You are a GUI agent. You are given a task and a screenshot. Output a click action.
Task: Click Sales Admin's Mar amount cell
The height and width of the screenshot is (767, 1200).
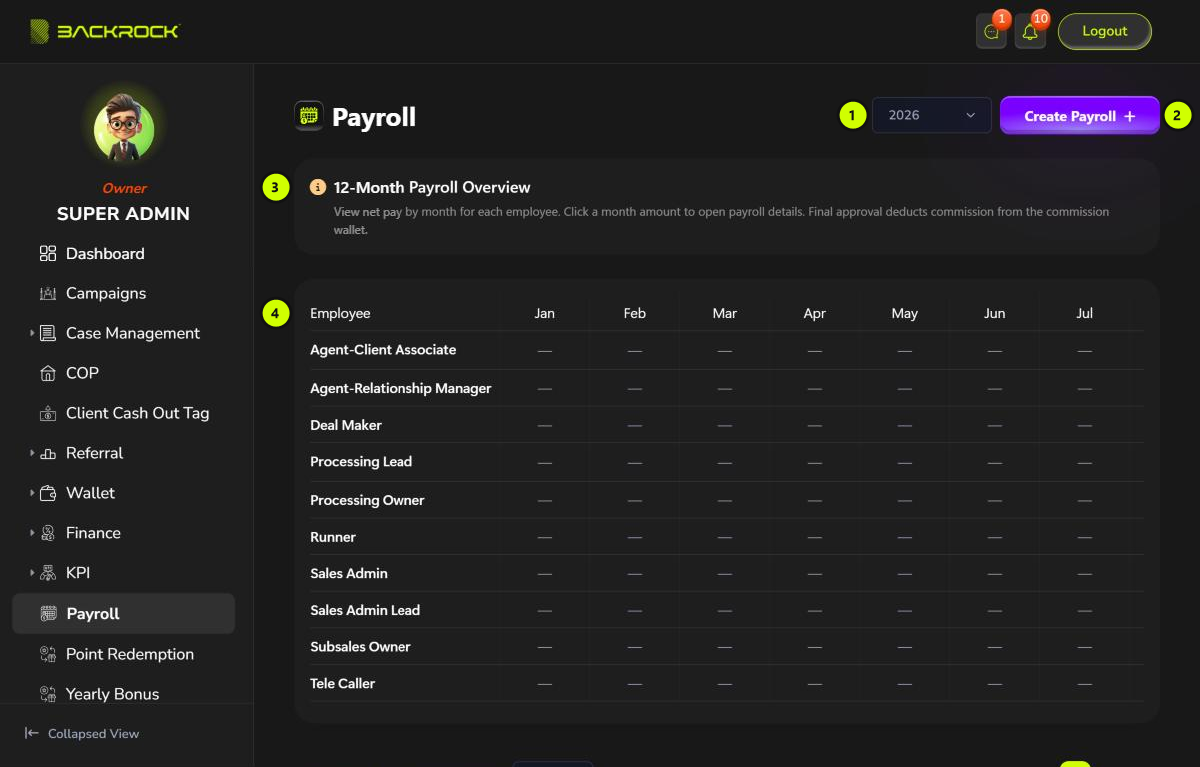click(725, 574)
